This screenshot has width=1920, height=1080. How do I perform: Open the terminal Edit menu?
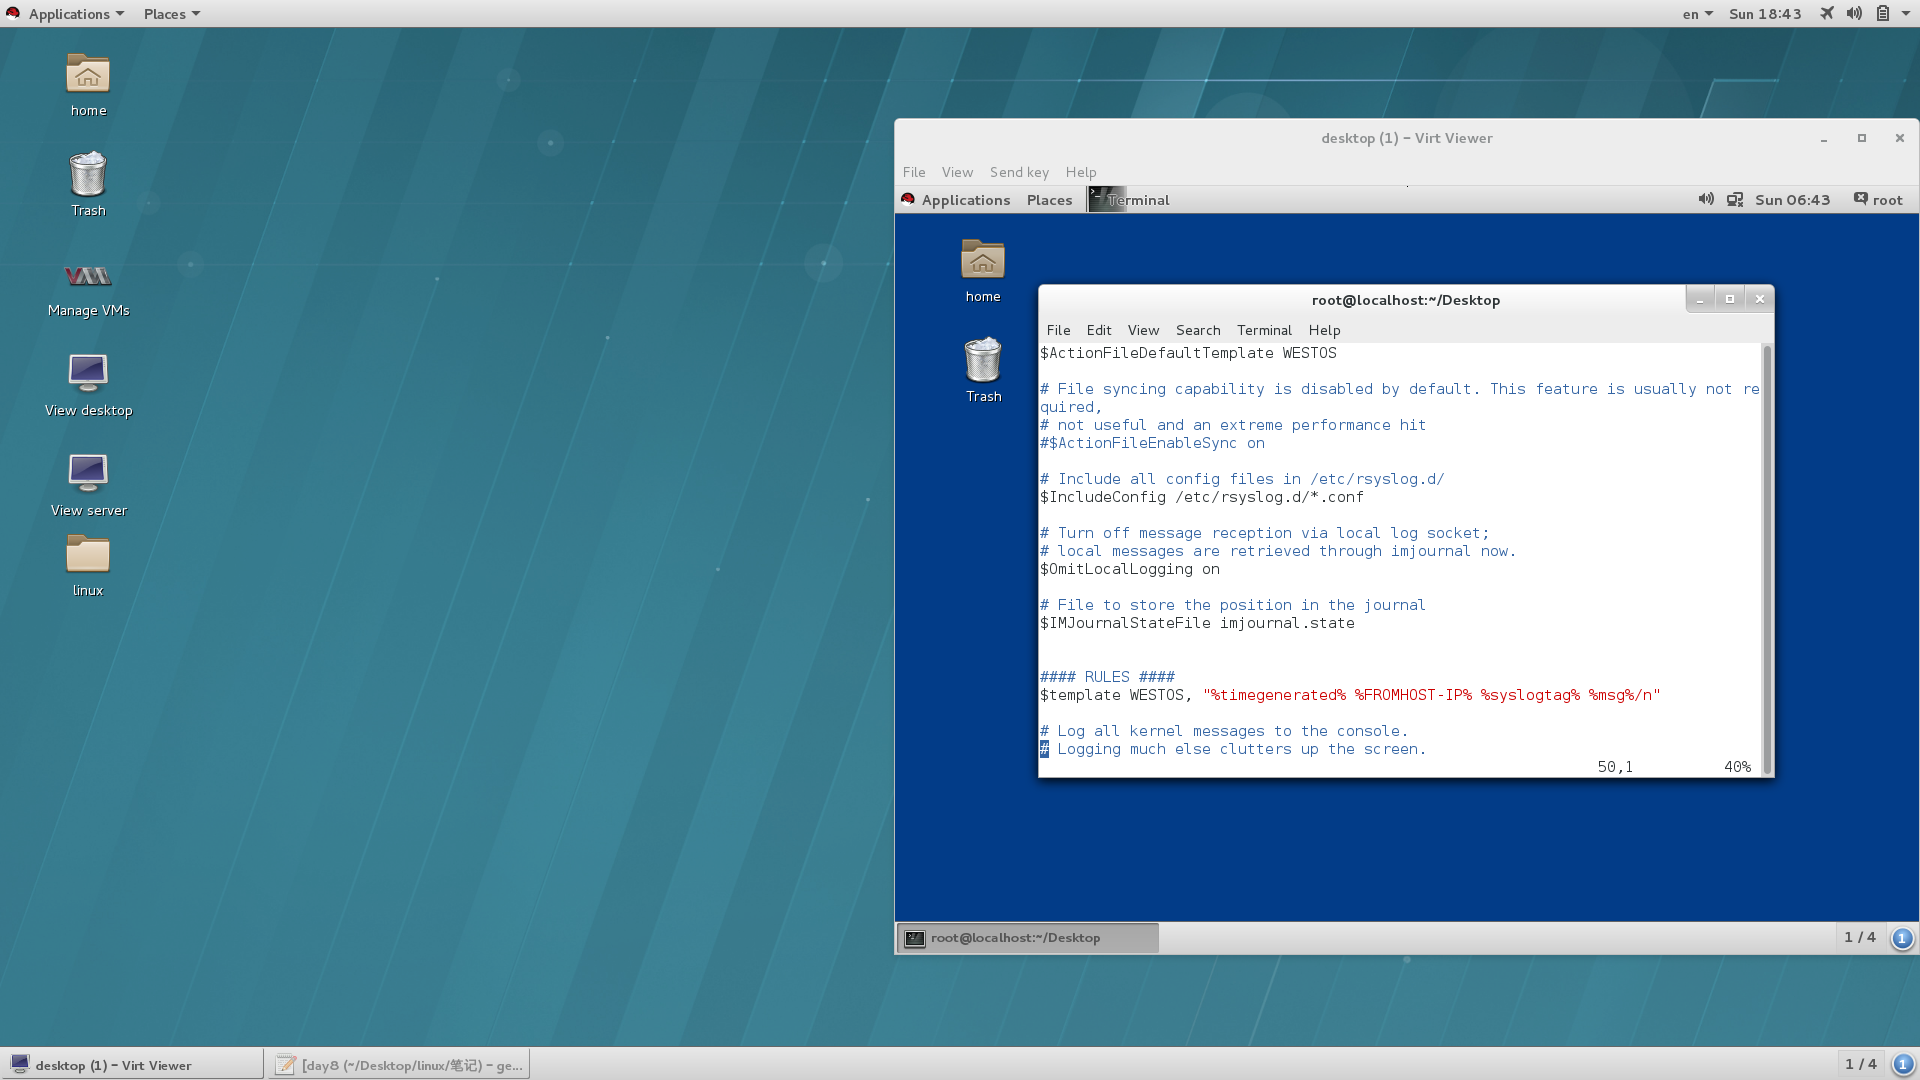coord(1098,330)
